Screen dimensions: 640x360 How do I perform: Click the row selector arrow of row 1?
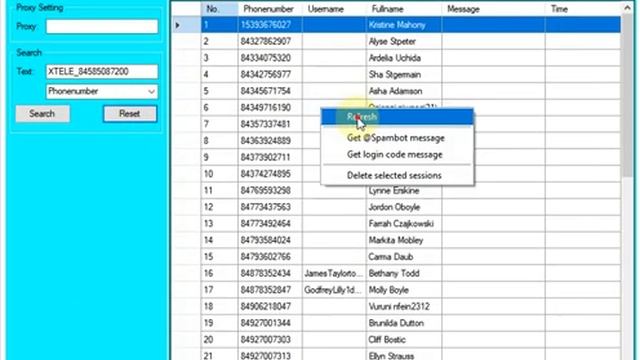coord(178,25)
